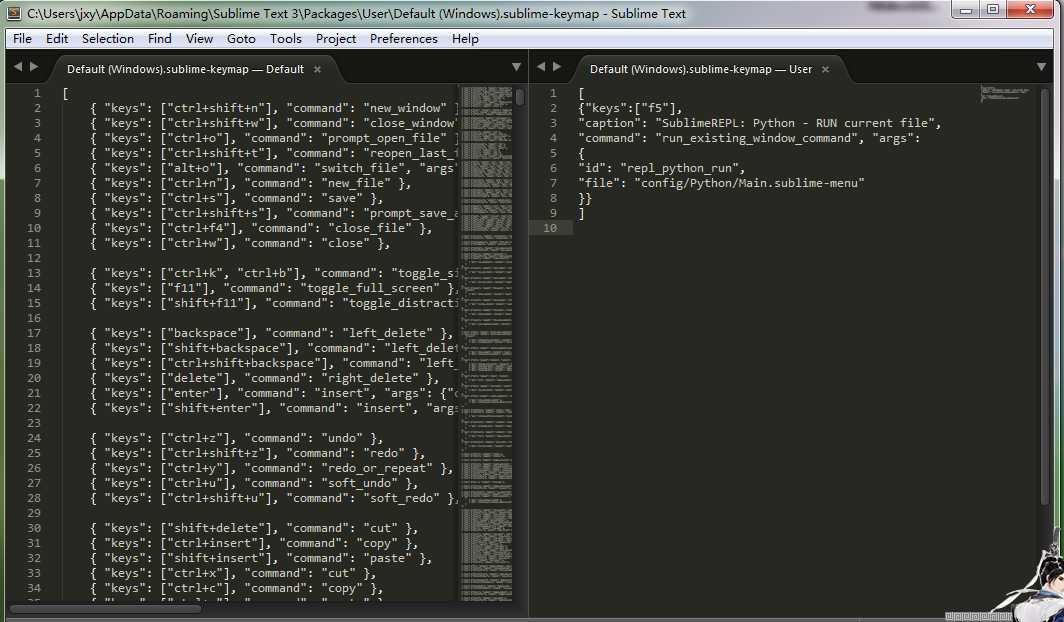Close the Sublime Text window
This screenshot has width=1064, height=622.
coord(1030,9)
